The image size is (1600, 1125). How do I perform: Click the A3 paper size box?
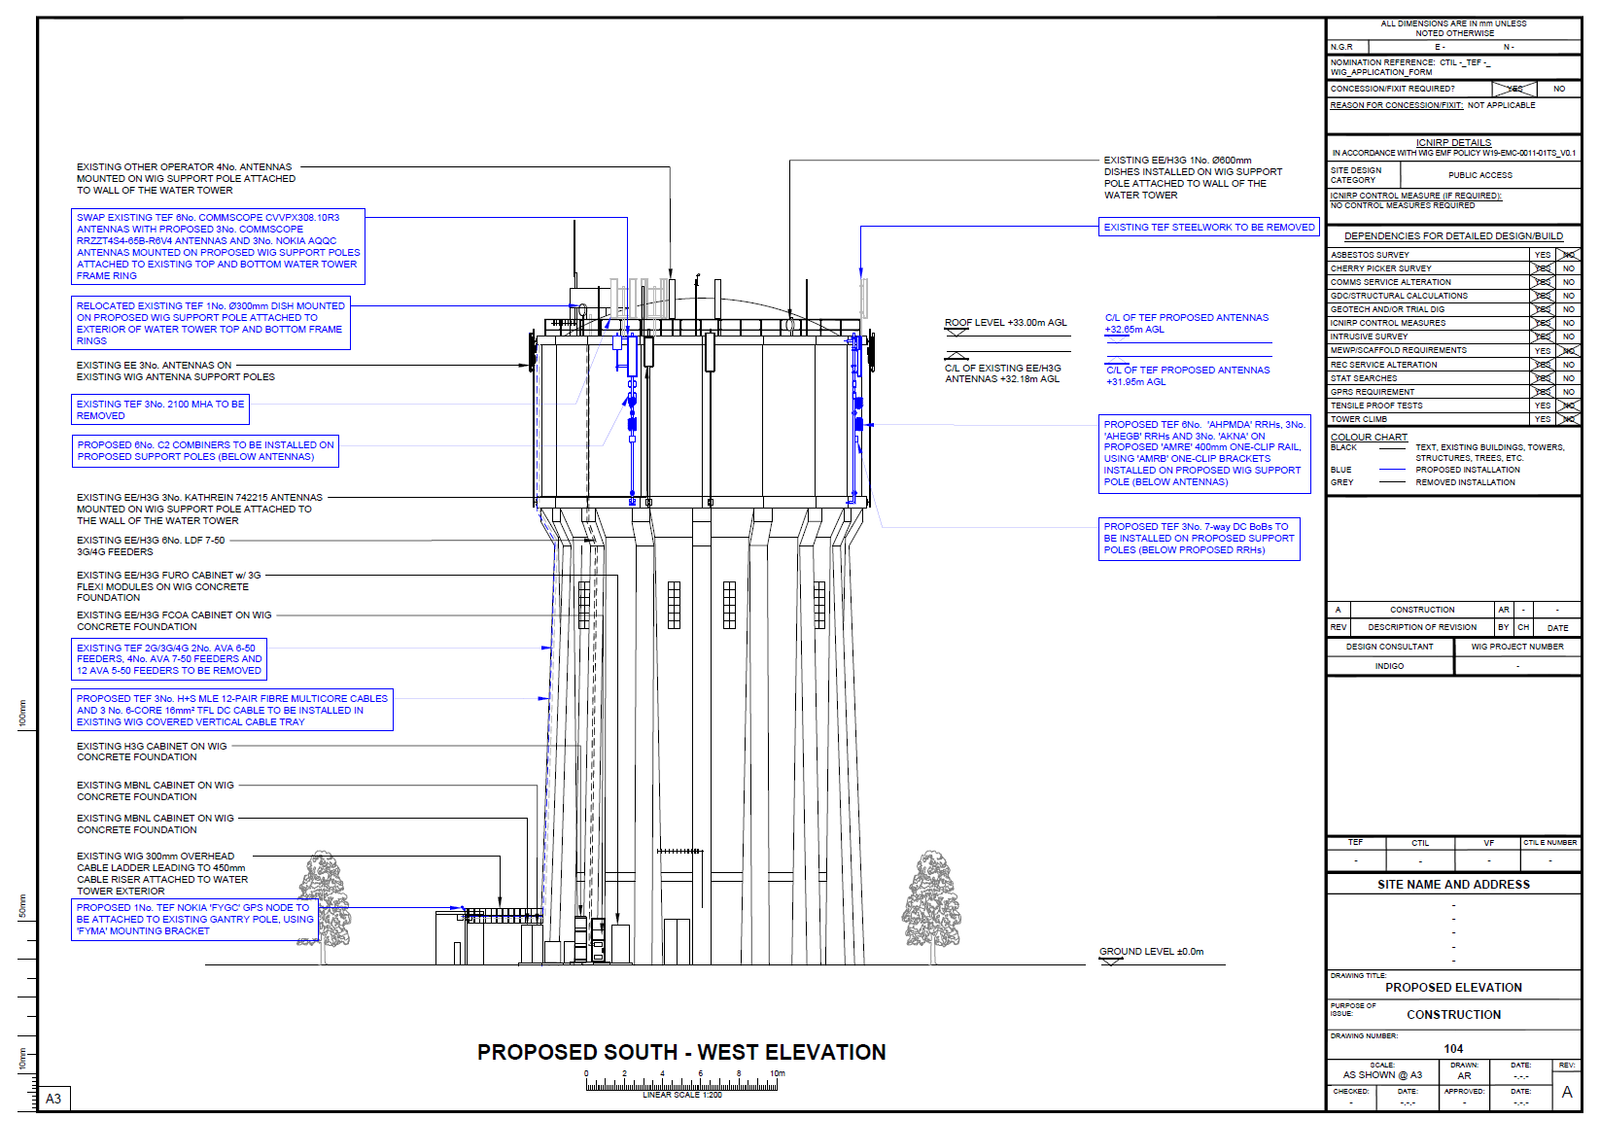(x=53, y=1098)
